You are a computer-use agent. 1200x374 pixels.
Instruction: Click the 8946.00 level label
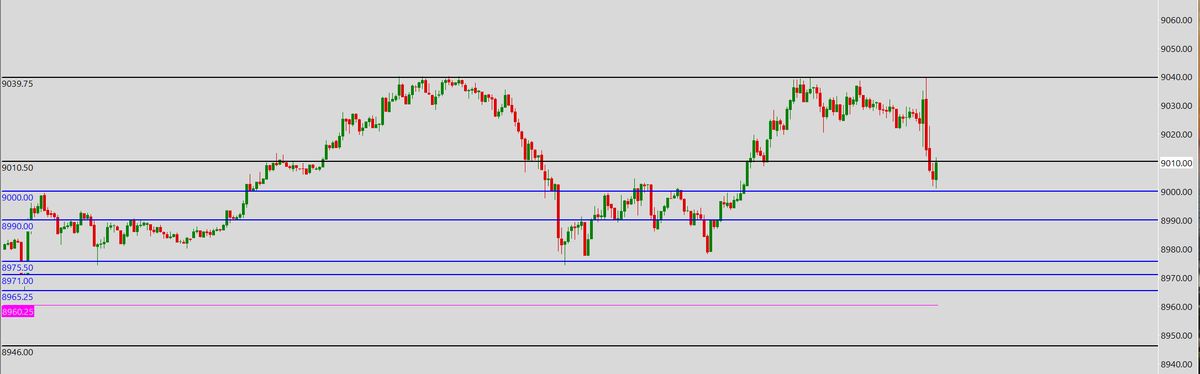tap(18, 352)
